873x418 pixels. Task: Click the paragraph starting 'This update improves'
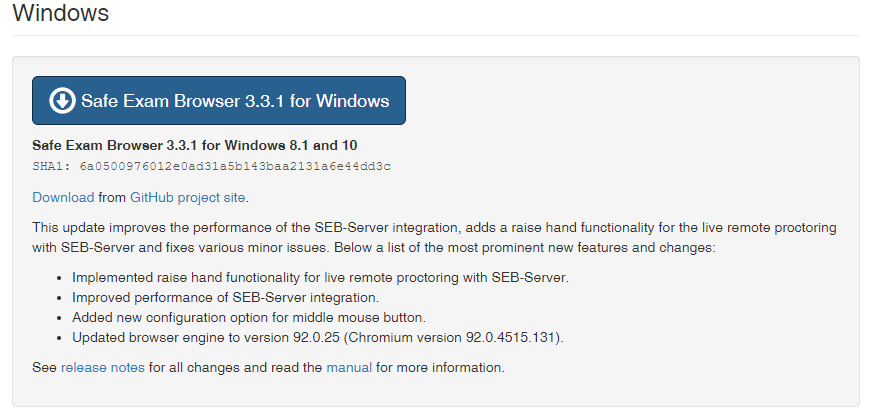pos(434,238)
